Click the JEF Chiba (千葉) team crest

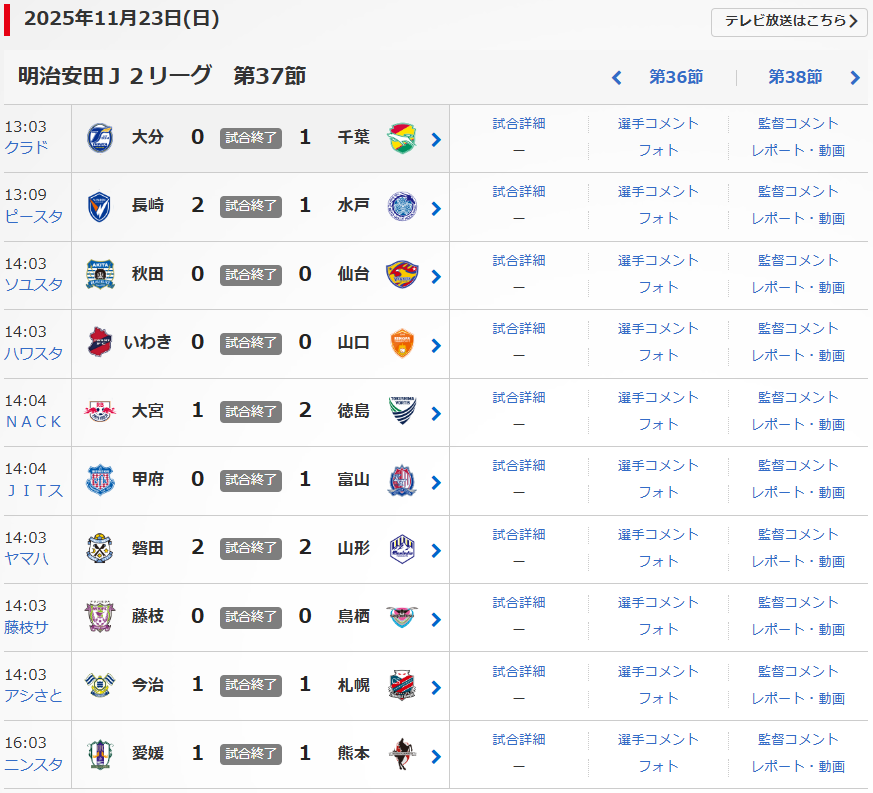click(402, 137)
